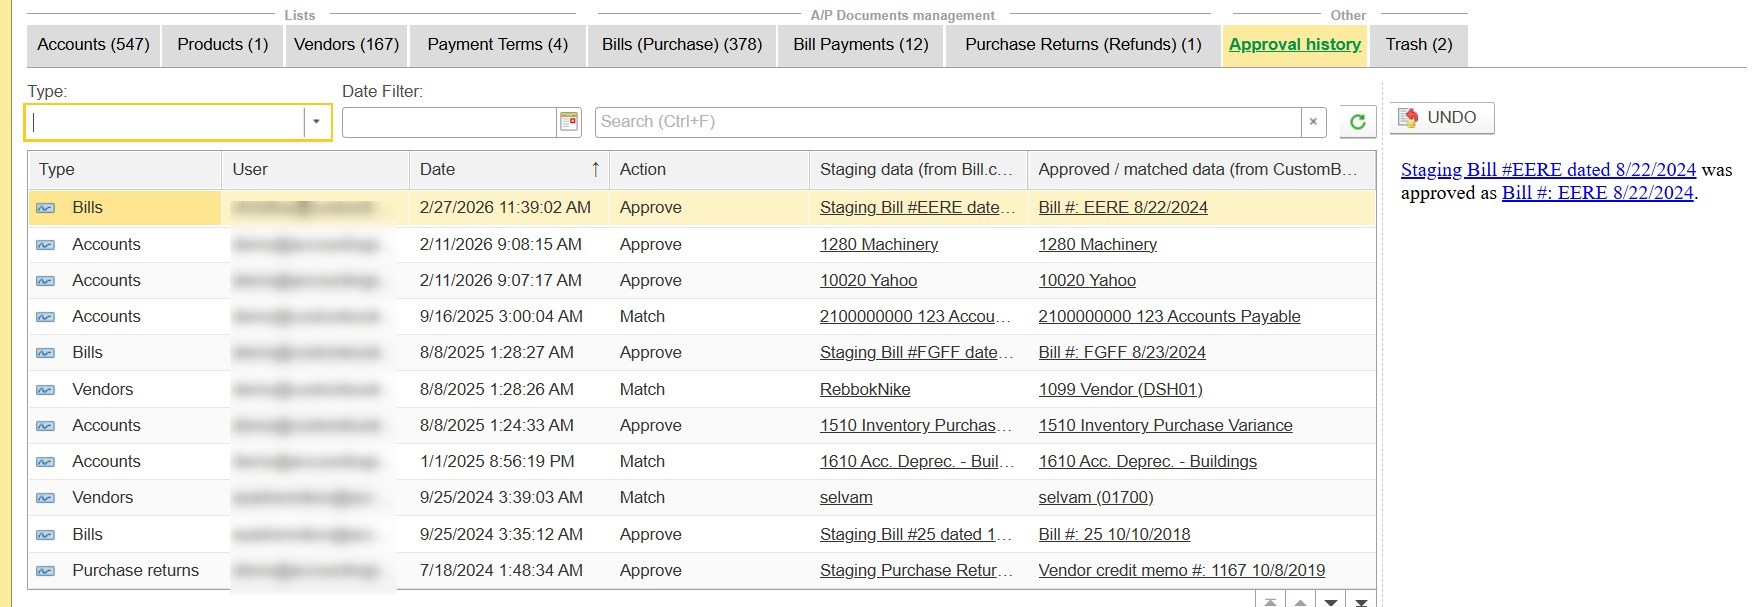
Task: Open the Date Filter calendar picker
Action: [x=569, y=122]
